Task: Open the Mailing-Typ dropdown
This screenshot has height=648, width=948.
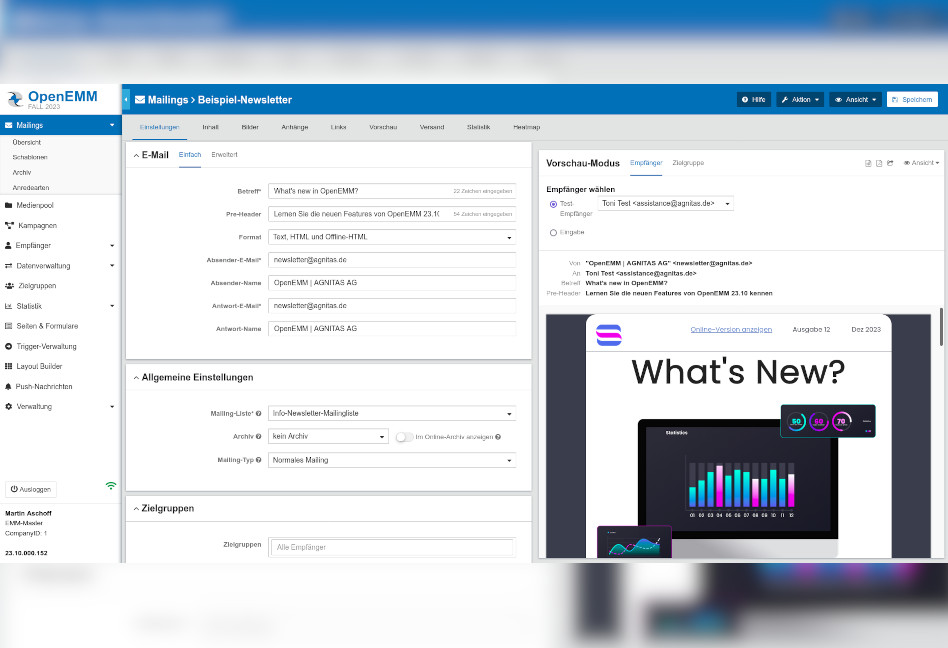Action: (x=392, y=460)
